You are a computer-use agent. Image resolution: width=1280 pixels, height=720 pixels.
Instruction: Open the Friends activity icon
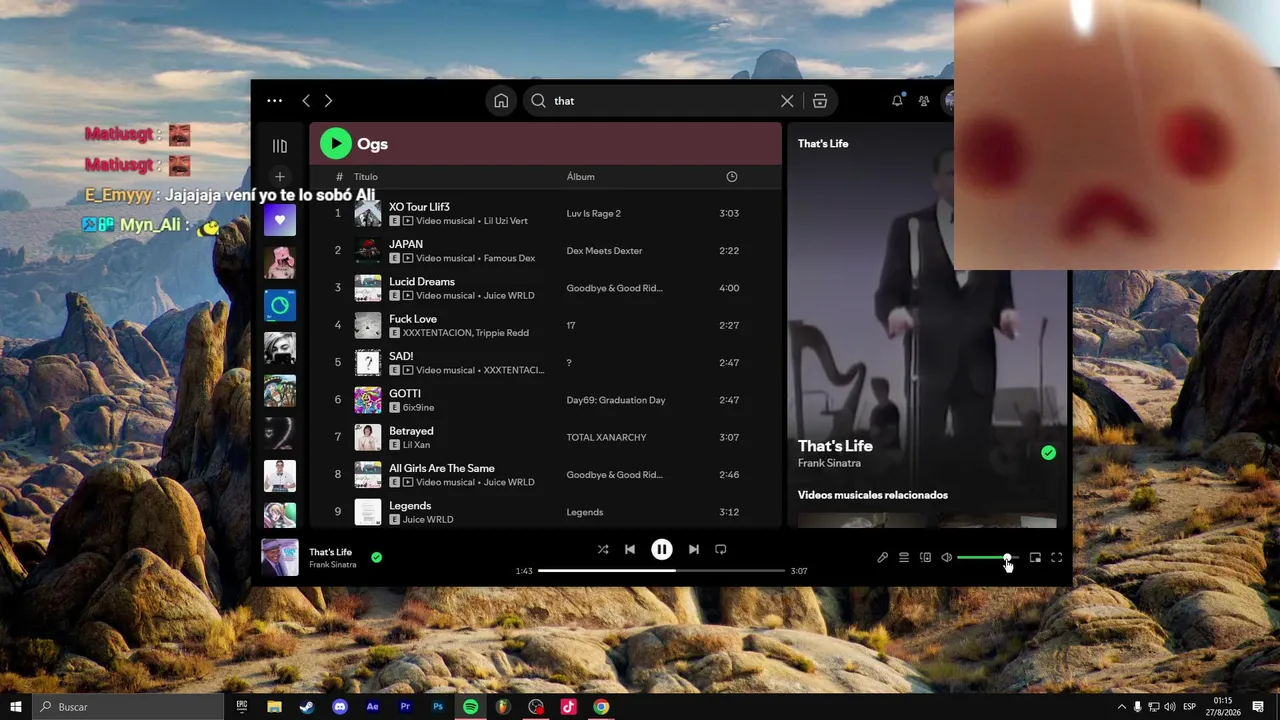[x=924, y=101]
